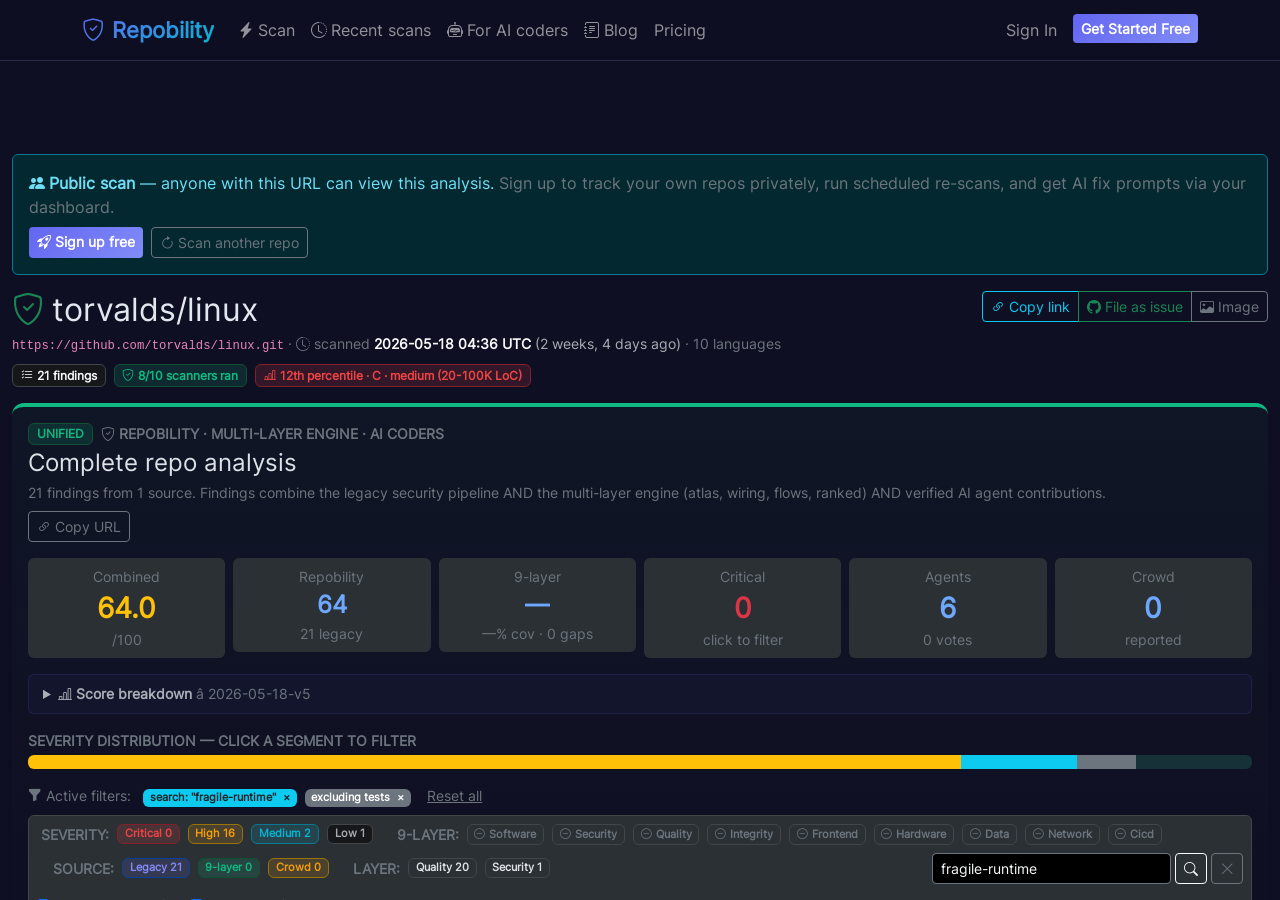Click the Crowd 0 reported card
1280x900 pixels.
1153,608
